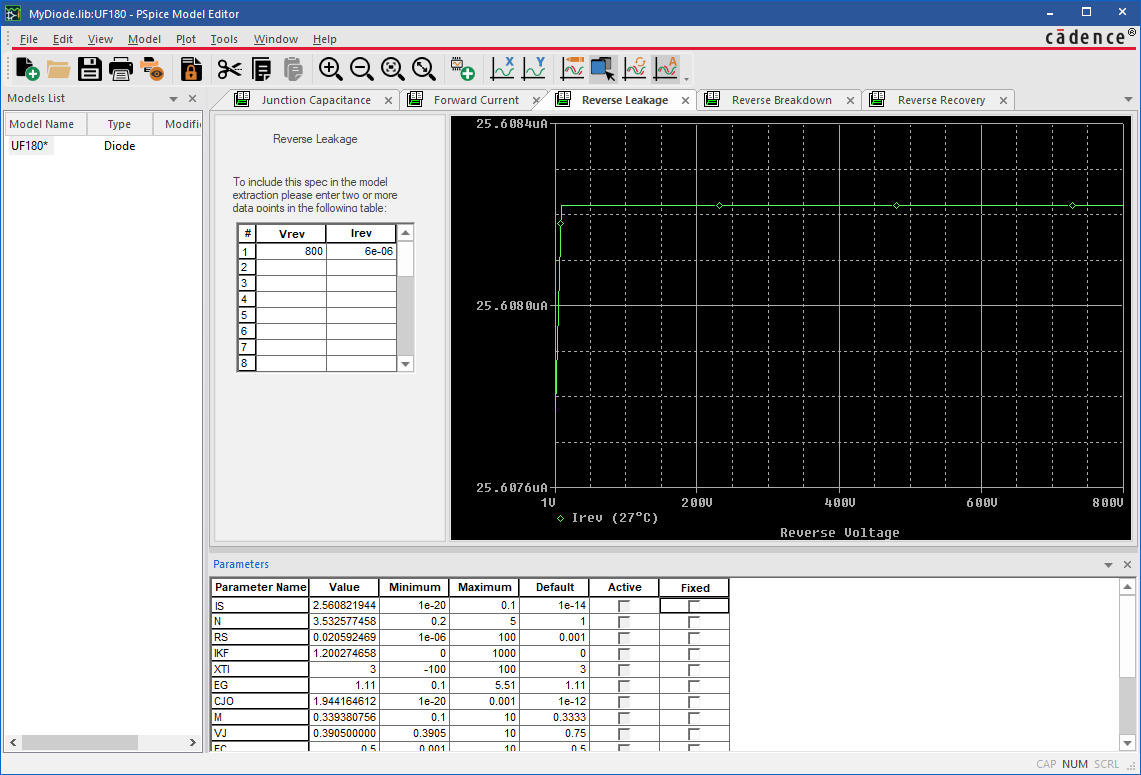The image size is (1141, 775).
Task: Tick Fixed checkbox for CJO parameter
Action: click(693, 702)
